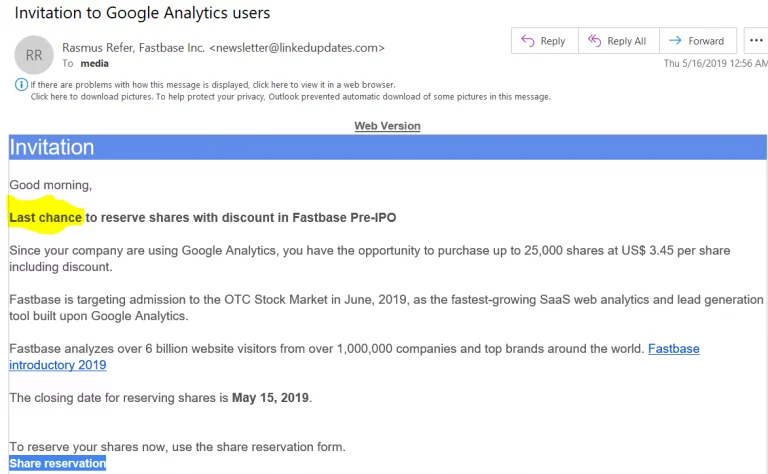Viewport: 768px width, 474px height.
Task: Click the message display problems infobar line
Action: (x=212, y=85)
